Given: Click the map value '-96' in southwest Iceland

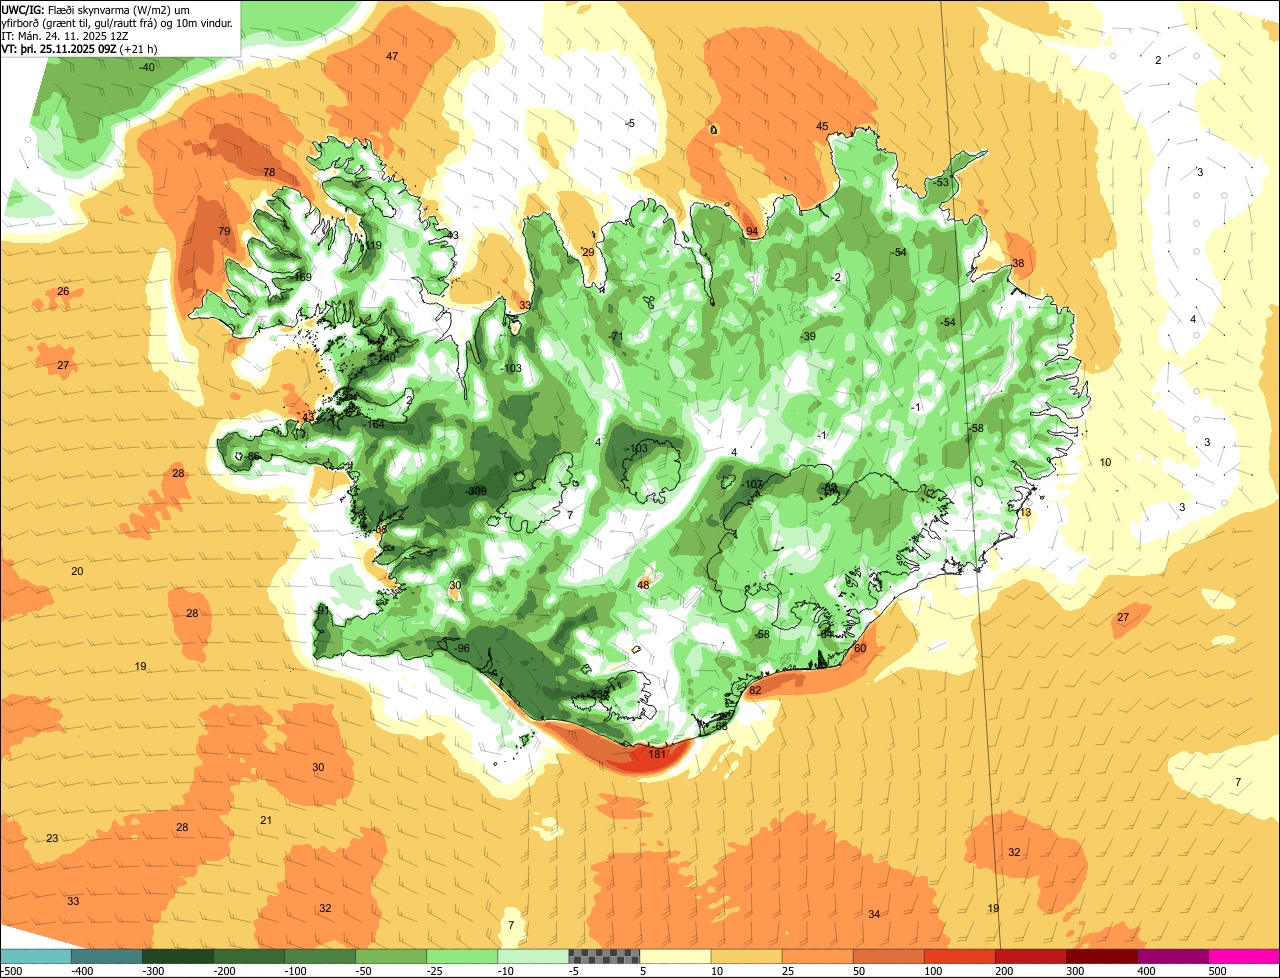Looking at the screenshot, I should click(461, 648).
